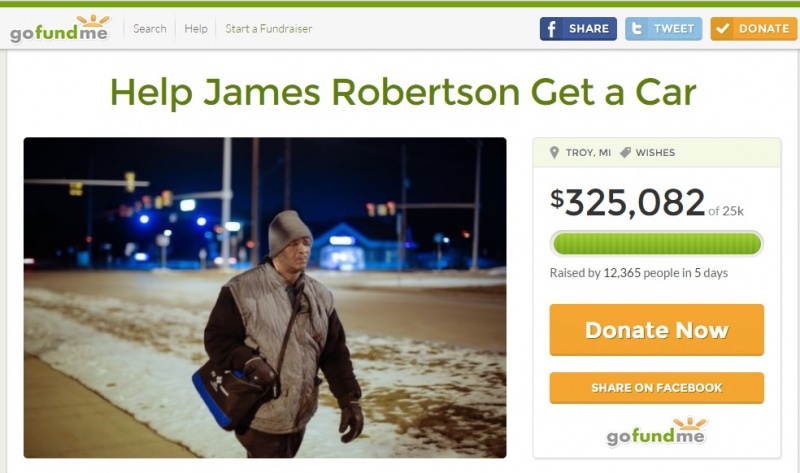
Task: Click the orange Donate header button
Action: (x=753, y=29)
